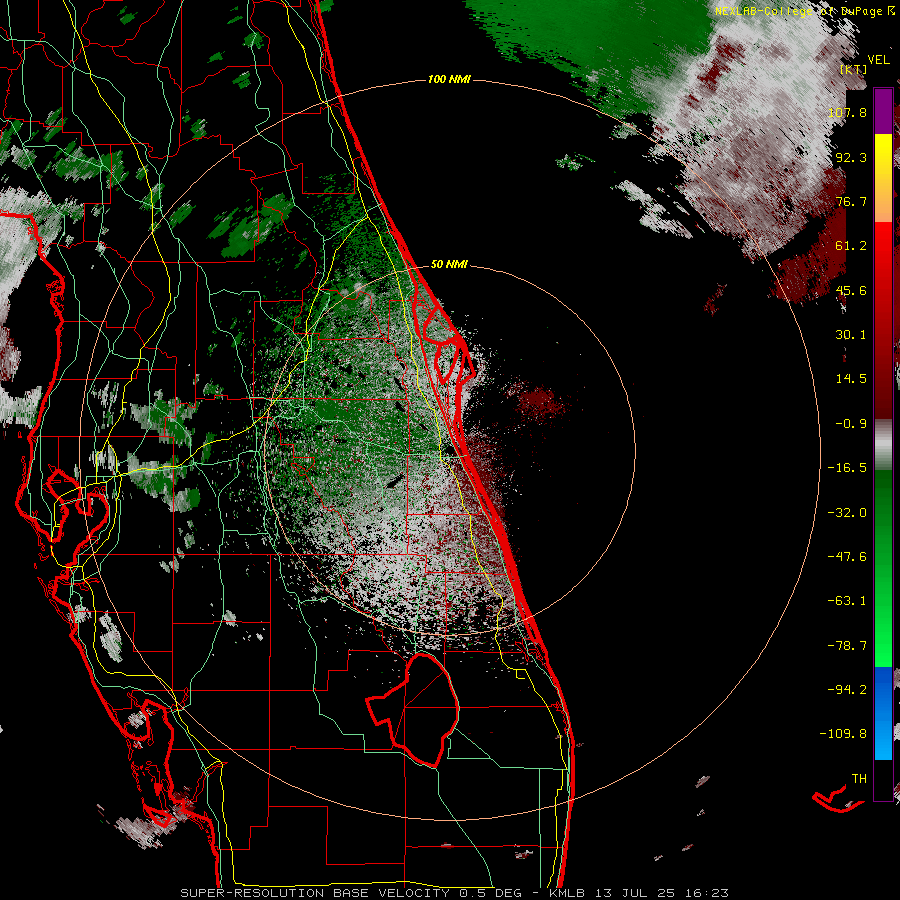Click the "100 NMI" range ring label
The height and width of the screenshot is (900, 900).
point(449,79)
